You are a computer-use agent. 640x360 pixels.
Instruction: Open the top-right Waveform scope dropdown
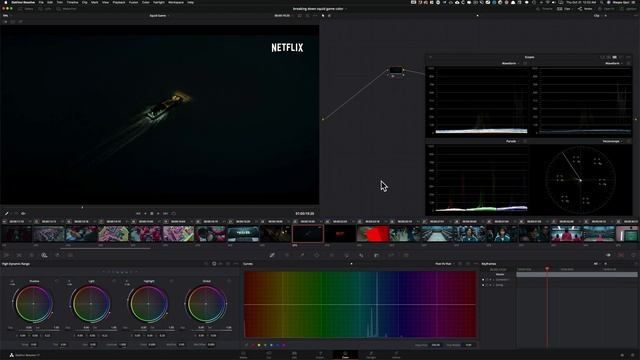click(x=614, y=63)
